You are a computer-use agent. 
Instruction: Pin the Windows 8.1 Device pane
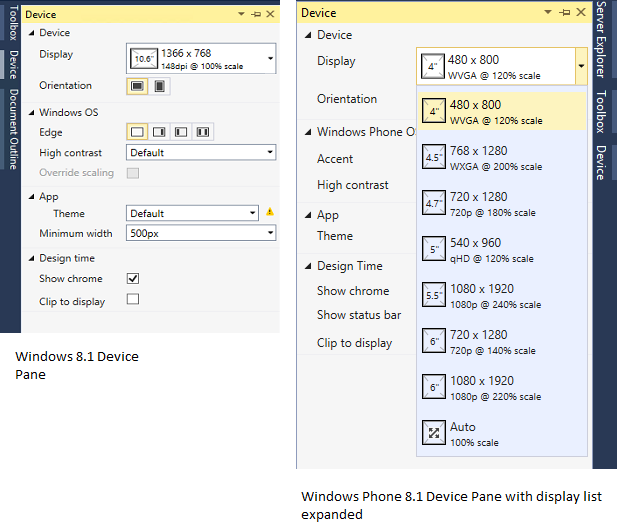[256, 14]
